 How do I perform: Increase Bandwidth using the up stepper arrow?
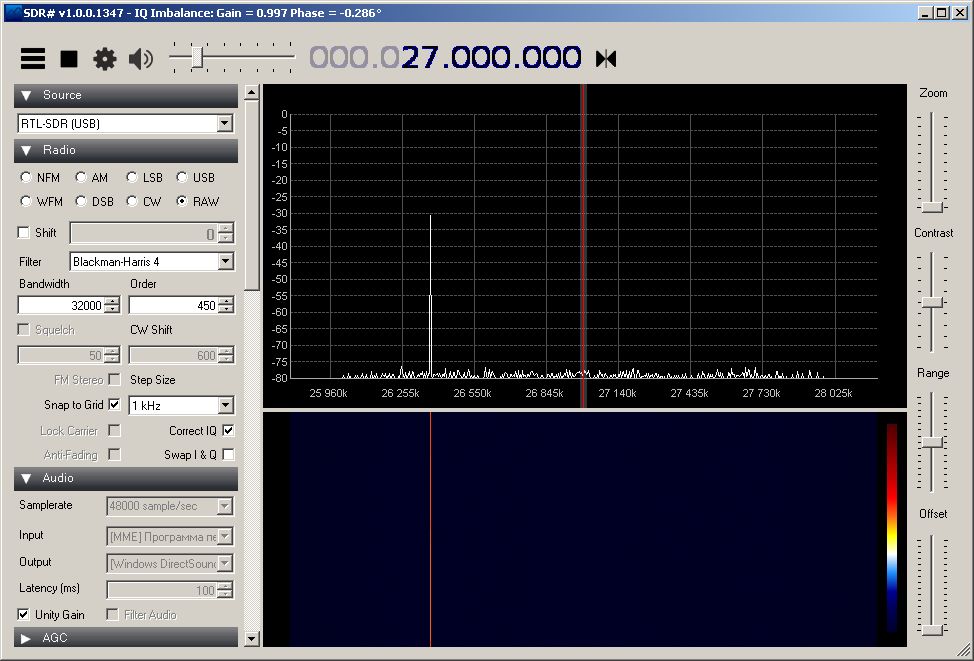tap(112, 301)
